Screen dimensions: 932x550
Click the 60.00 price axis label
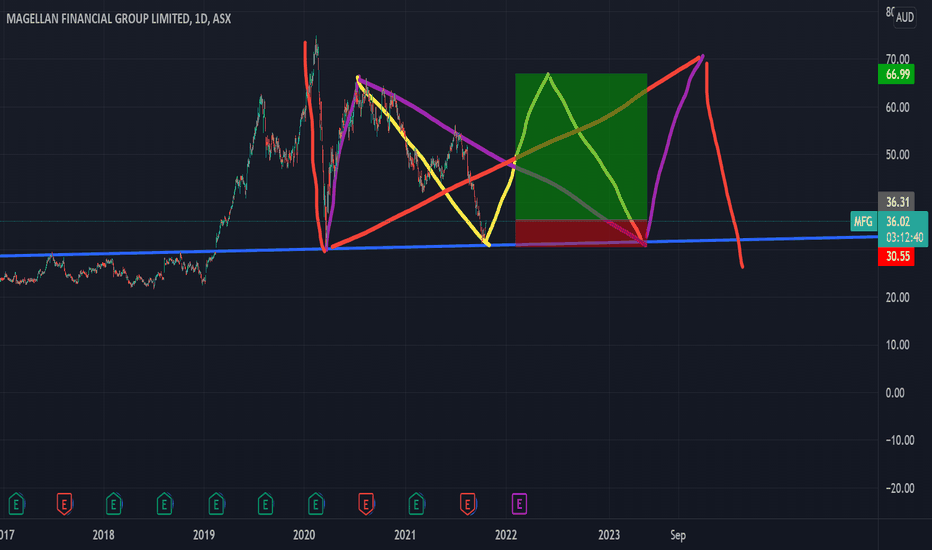pos(897,108)
